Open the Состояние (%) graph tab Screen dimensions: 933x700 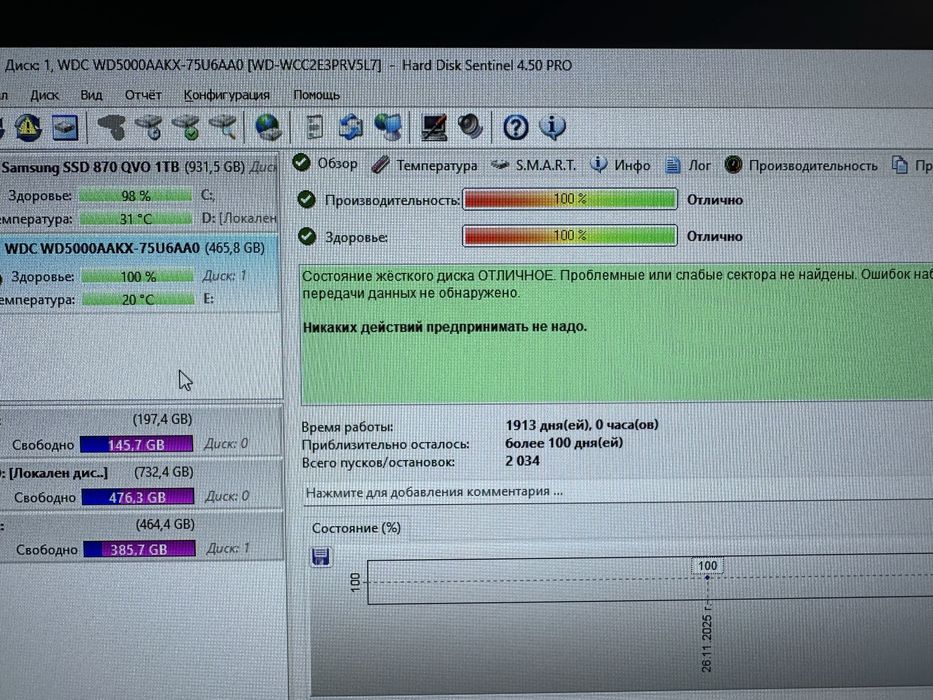[x=356, y=528]
